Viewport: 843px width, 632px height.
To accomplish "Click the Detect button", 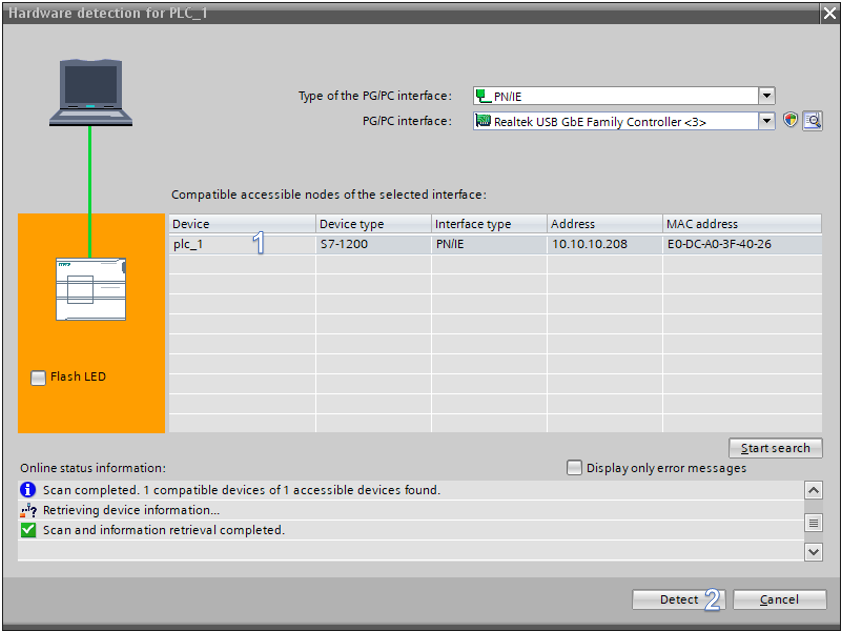I will [678, 599].
